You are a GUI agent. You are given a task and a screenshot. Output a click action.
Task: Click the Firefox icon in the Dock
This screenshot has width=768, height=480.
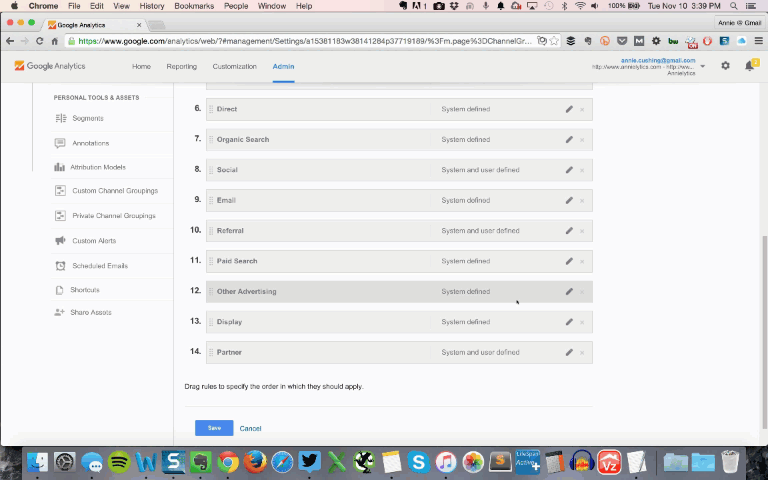tap(255, 462)
